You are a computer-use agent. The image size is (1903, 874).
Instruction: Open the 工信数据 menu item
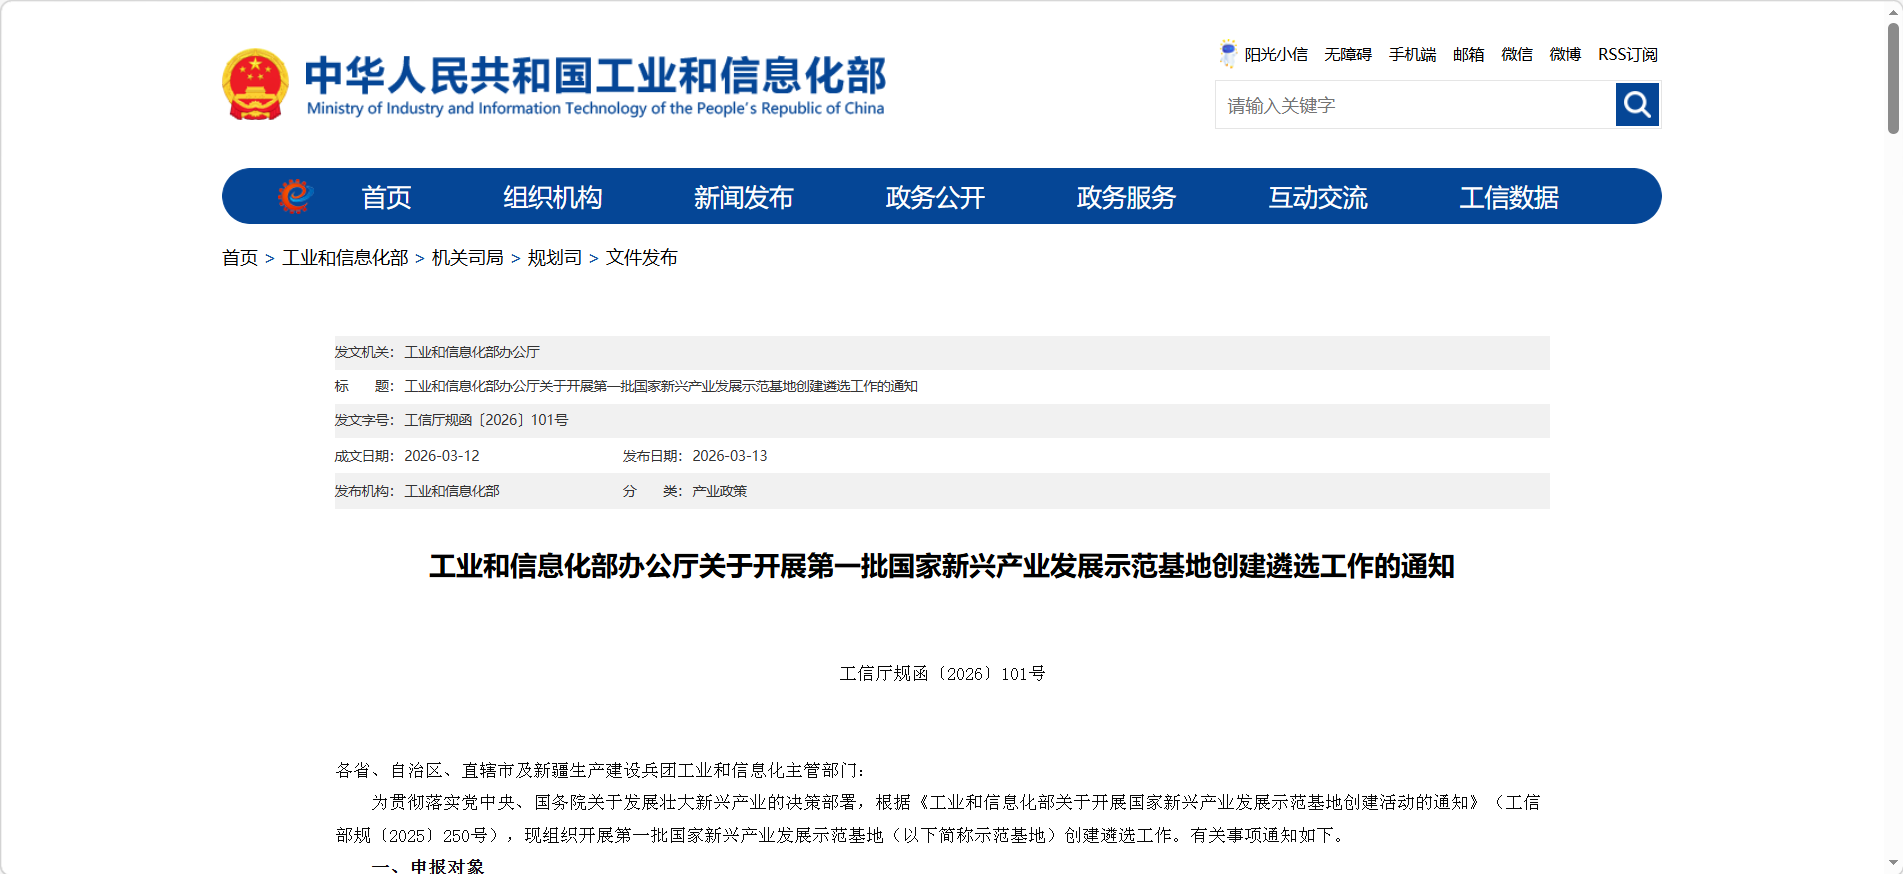(1508, 197)
